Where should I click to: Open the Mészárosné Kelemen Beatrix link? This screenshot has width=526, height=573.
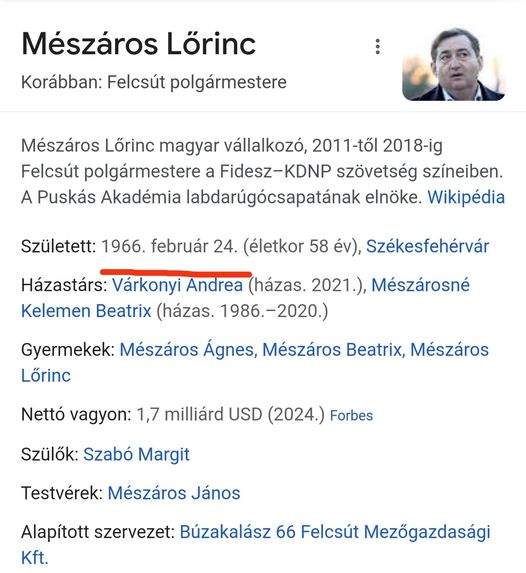420,285
